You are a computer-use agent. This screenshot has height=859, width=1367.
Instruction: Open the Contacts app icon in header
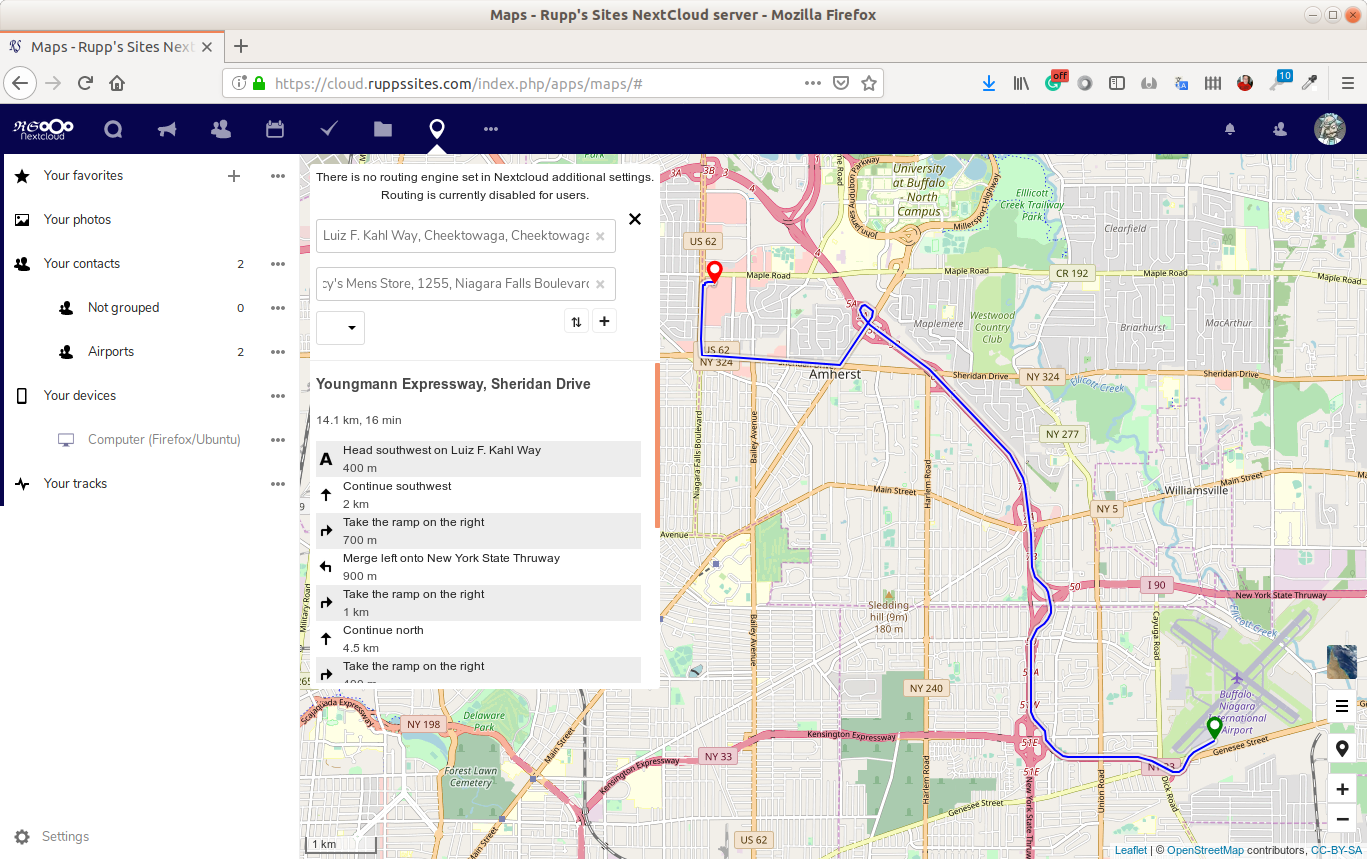point(221,129)
